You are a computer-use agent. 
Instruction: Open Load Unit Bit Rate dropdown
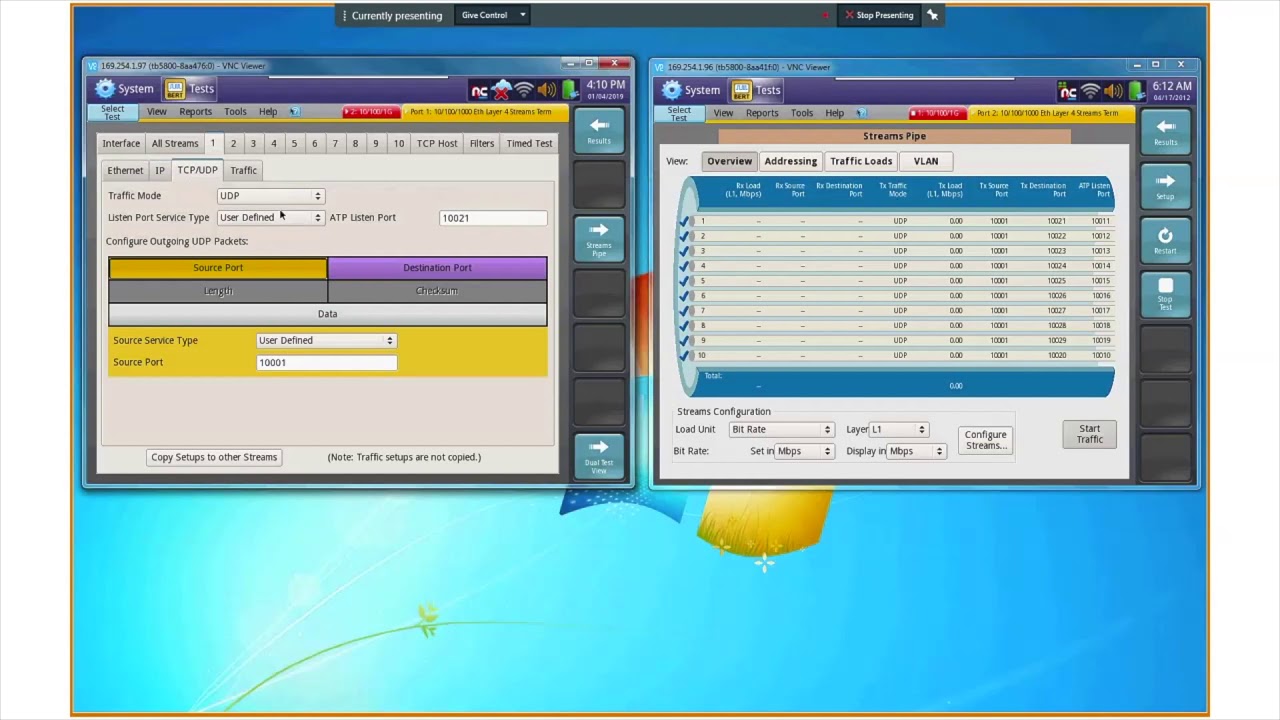pyautogui.click(x=781, y=429)
